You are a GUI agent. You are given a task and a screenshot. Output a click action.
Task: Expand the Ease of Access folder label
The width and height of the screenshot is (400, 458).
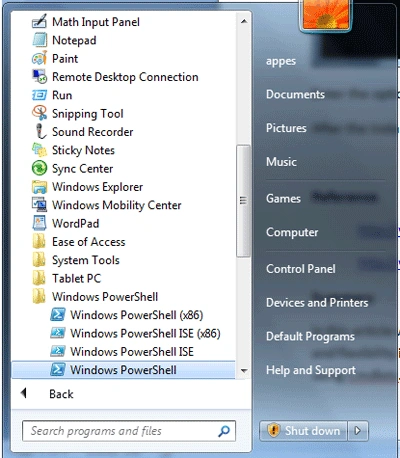[x=89, y=242]
